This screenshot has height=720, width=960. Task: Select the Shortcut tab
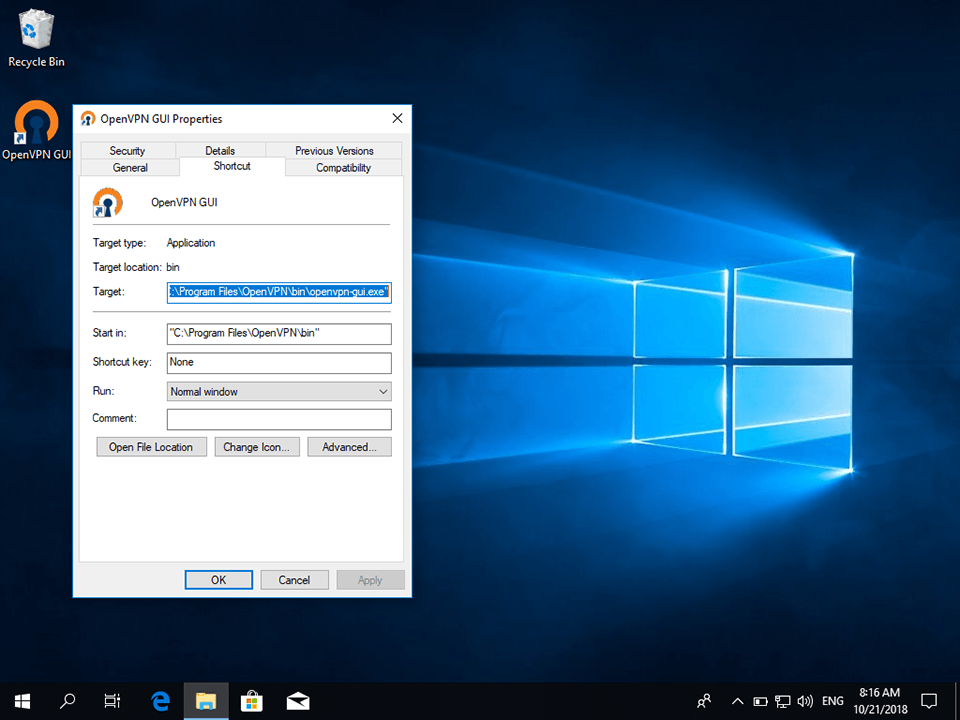[x=232, y=166]
